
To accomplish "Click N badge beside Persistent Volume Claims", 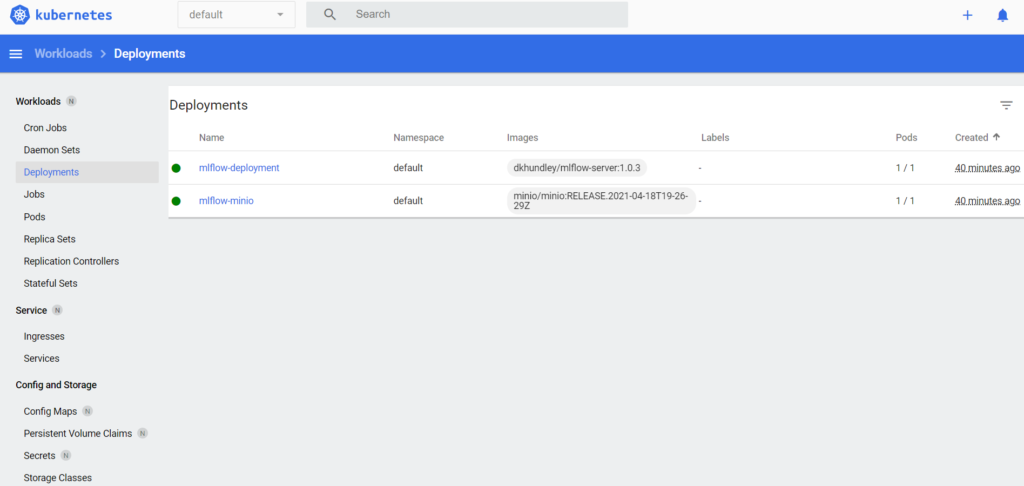I will 142,434.
